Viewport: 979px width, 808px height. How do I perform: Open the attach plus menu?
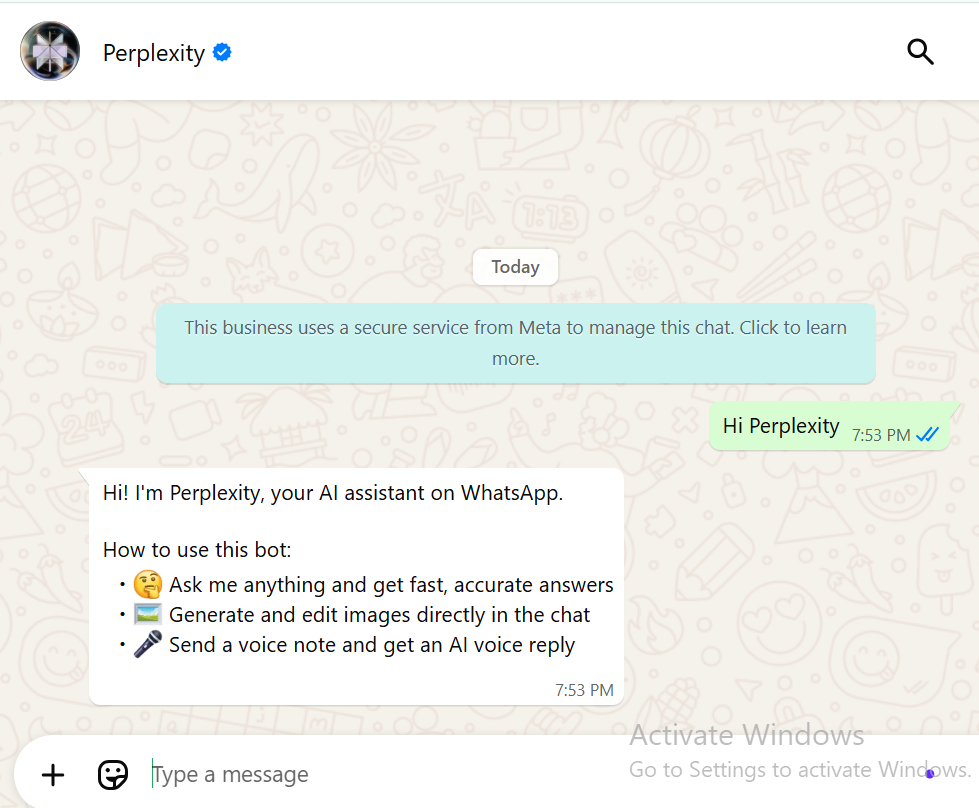(x=53, y=775)
